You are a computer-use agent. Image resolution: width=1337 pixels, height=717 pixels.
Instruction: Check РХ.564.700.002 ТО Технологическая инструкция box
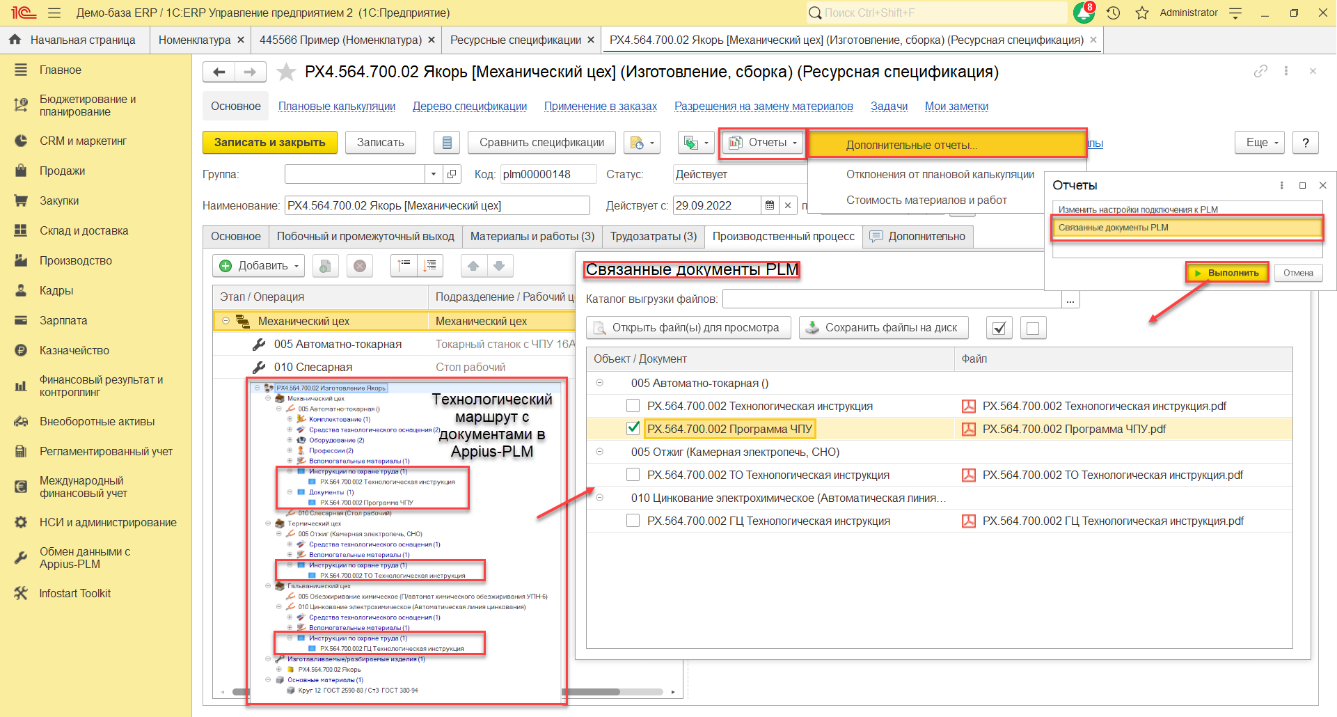click(632, 475)
